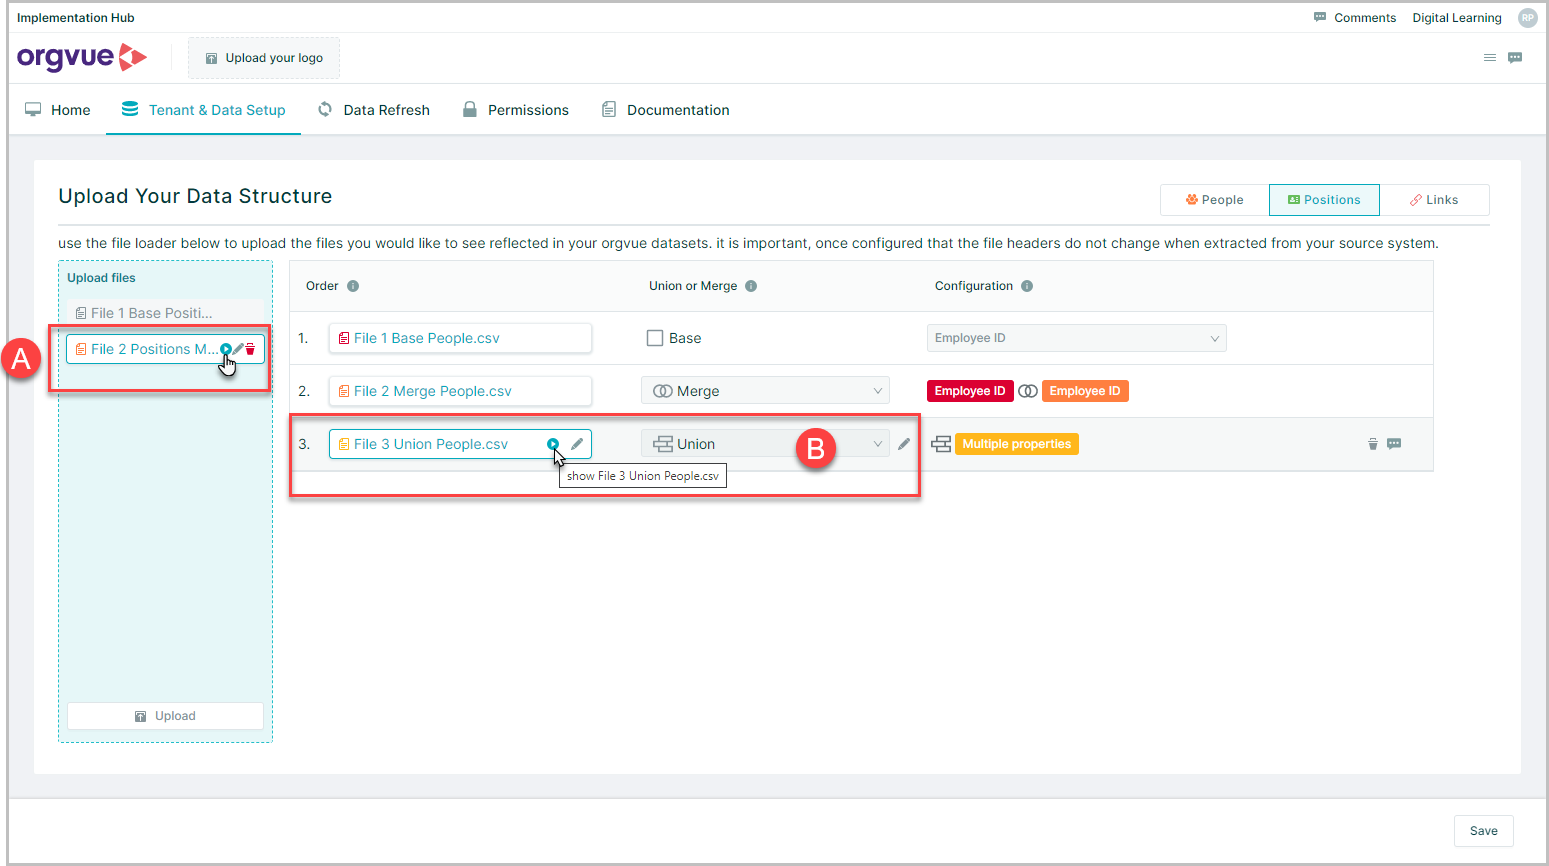Click the RP user avatar

tap(1527, 18)
